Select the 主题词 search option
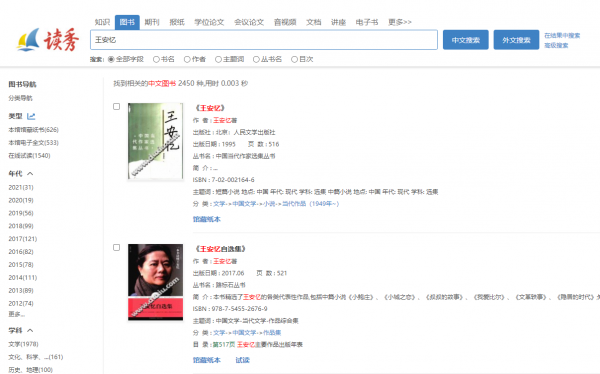 pyautogui.click(x=218, y=59)
